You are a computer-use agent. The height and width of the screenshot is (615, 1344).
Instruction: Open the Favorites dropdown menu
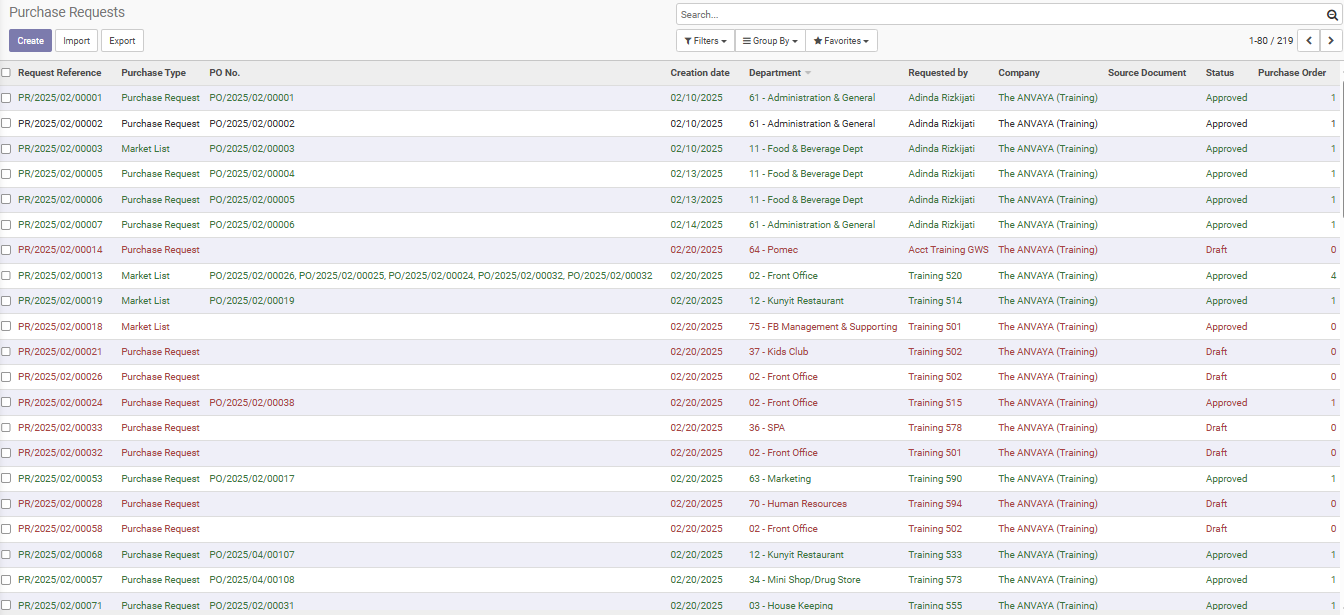(841, 41)
